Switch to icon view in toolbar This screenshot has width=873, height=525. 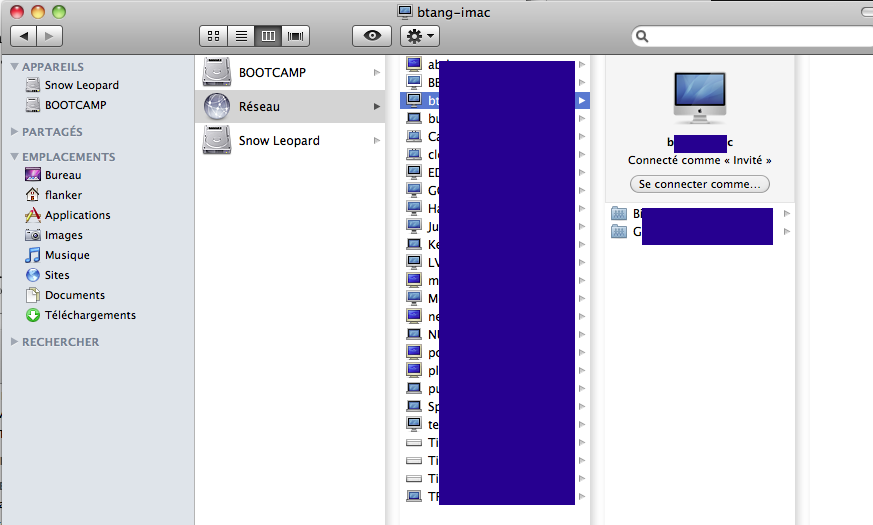point(213,36)
